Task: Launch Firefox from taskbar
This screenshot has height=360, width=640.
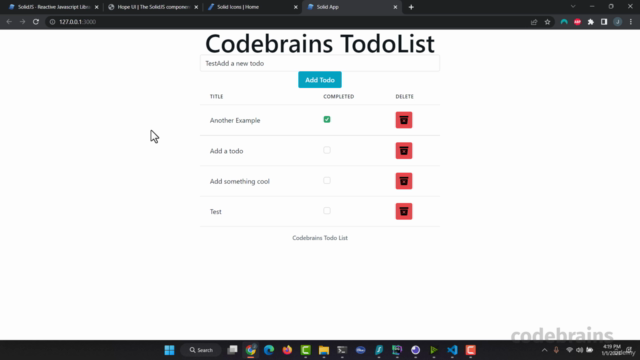Action: [x=287, y=350]
